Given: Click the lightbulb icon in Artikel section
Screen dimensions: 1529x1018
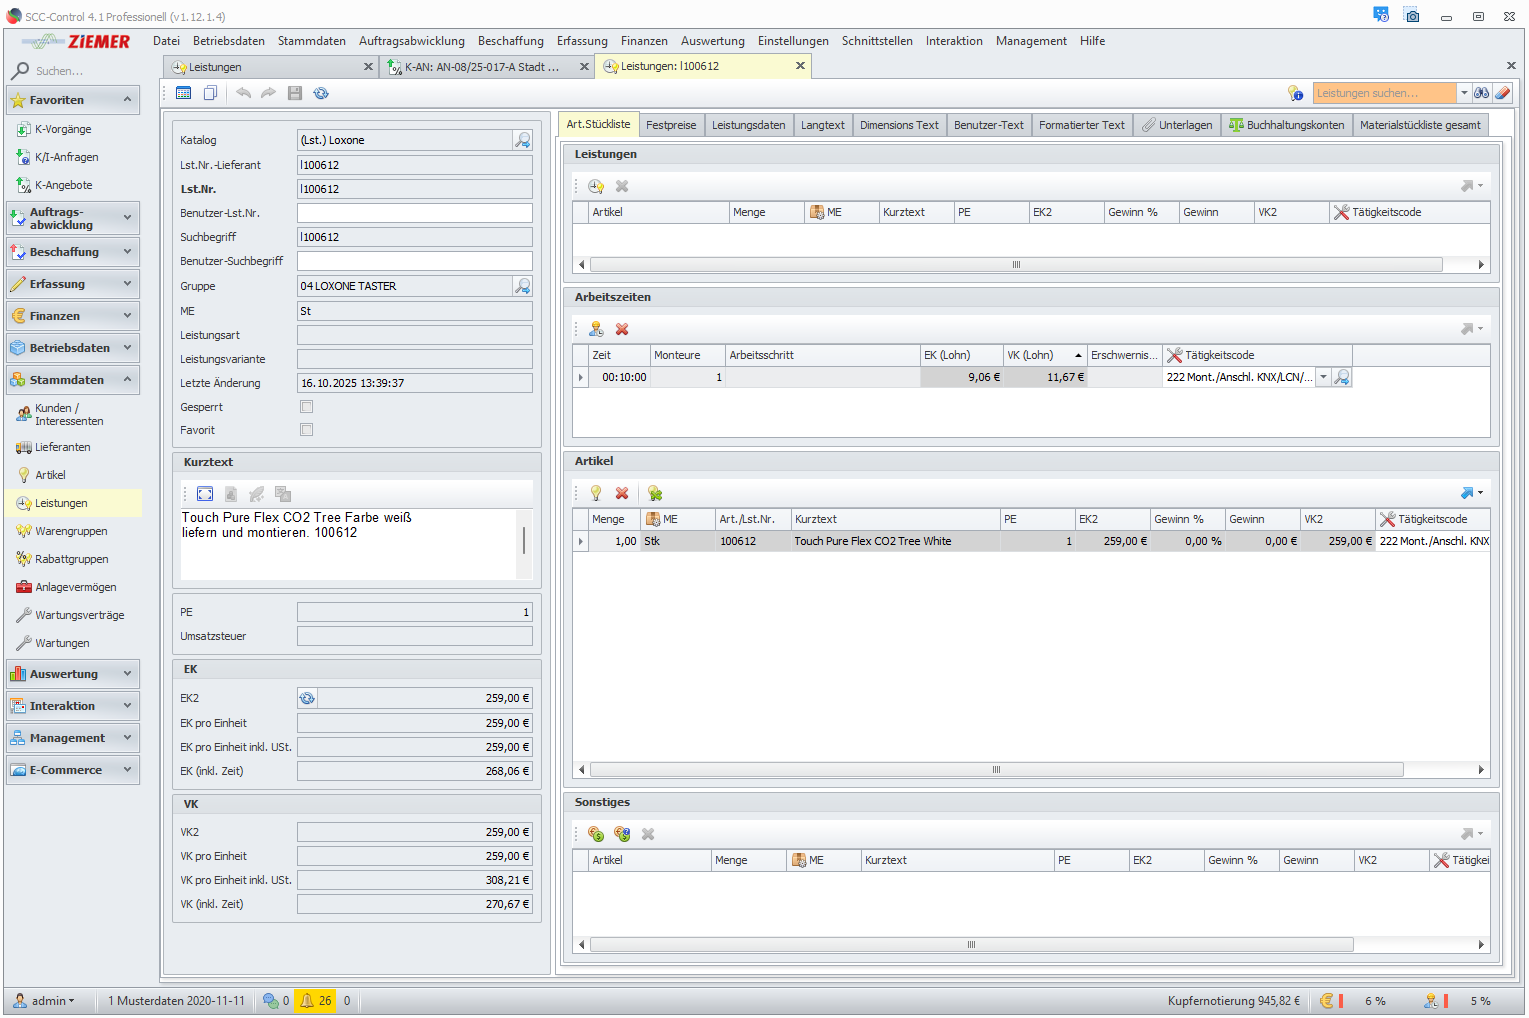Looking at the screenshot, I should 596,493.
